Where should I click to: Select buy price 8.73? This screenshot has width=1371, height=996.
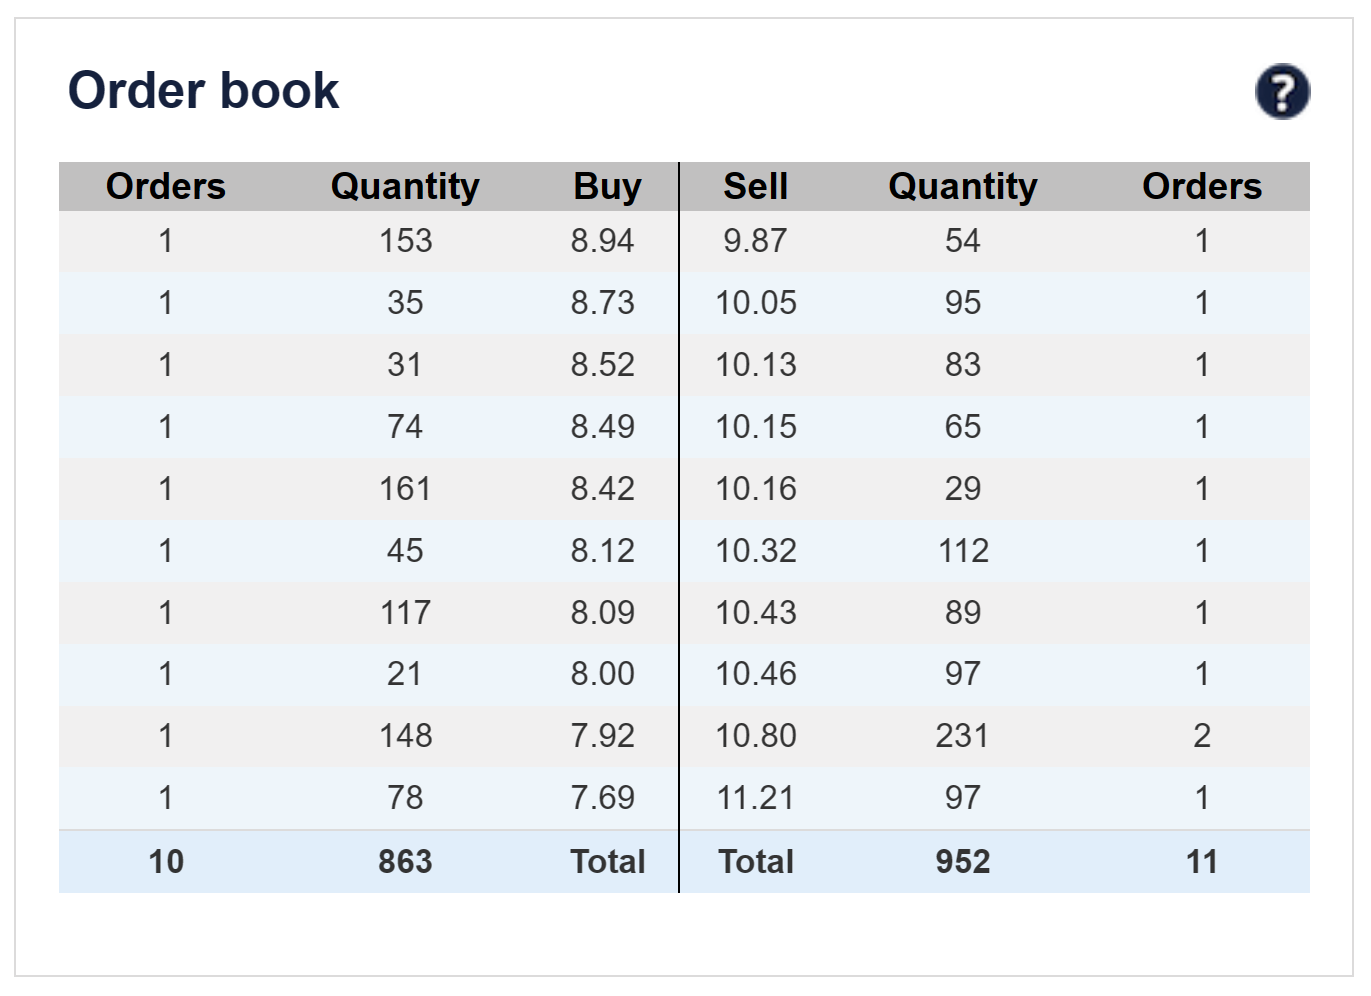point(602,303)
